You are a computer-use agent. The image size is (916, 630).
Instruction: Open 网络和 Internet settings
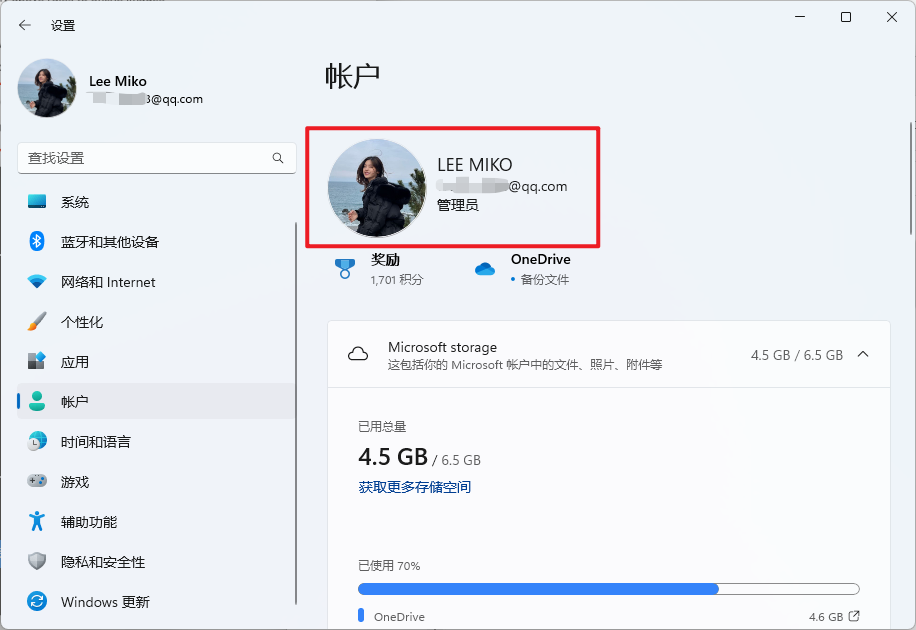click(x=156, y=282)
